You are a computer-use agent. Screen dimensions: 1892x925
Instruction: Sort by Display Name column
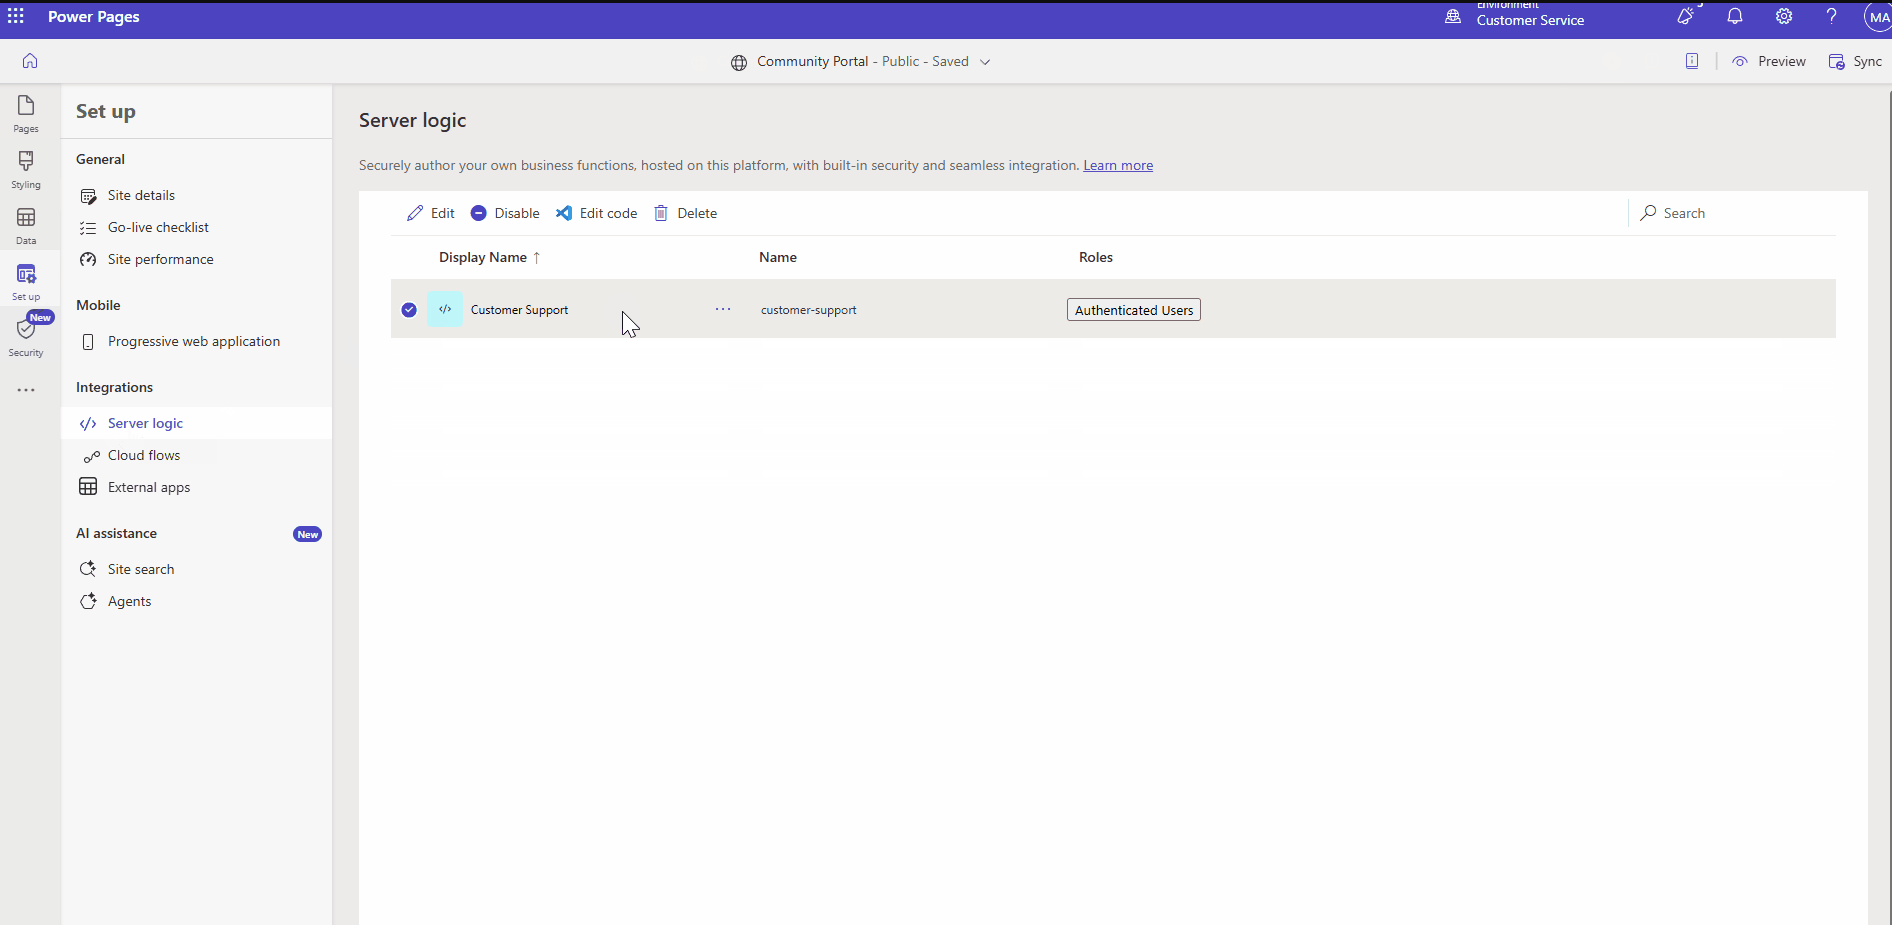490,257
